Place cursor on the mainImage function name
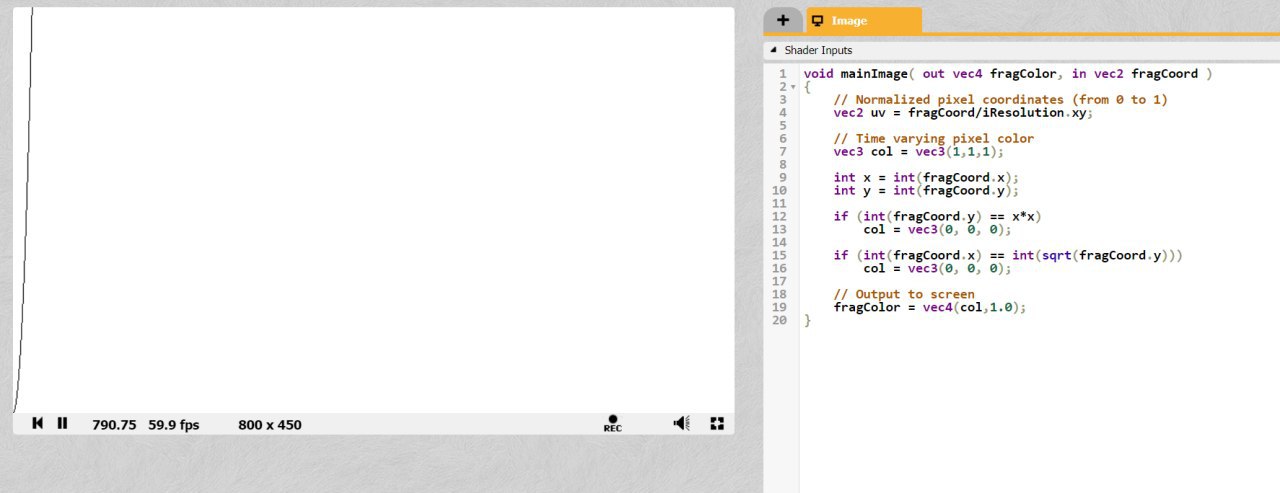Viewport: 1280px width, 493px height. [873, 74]
